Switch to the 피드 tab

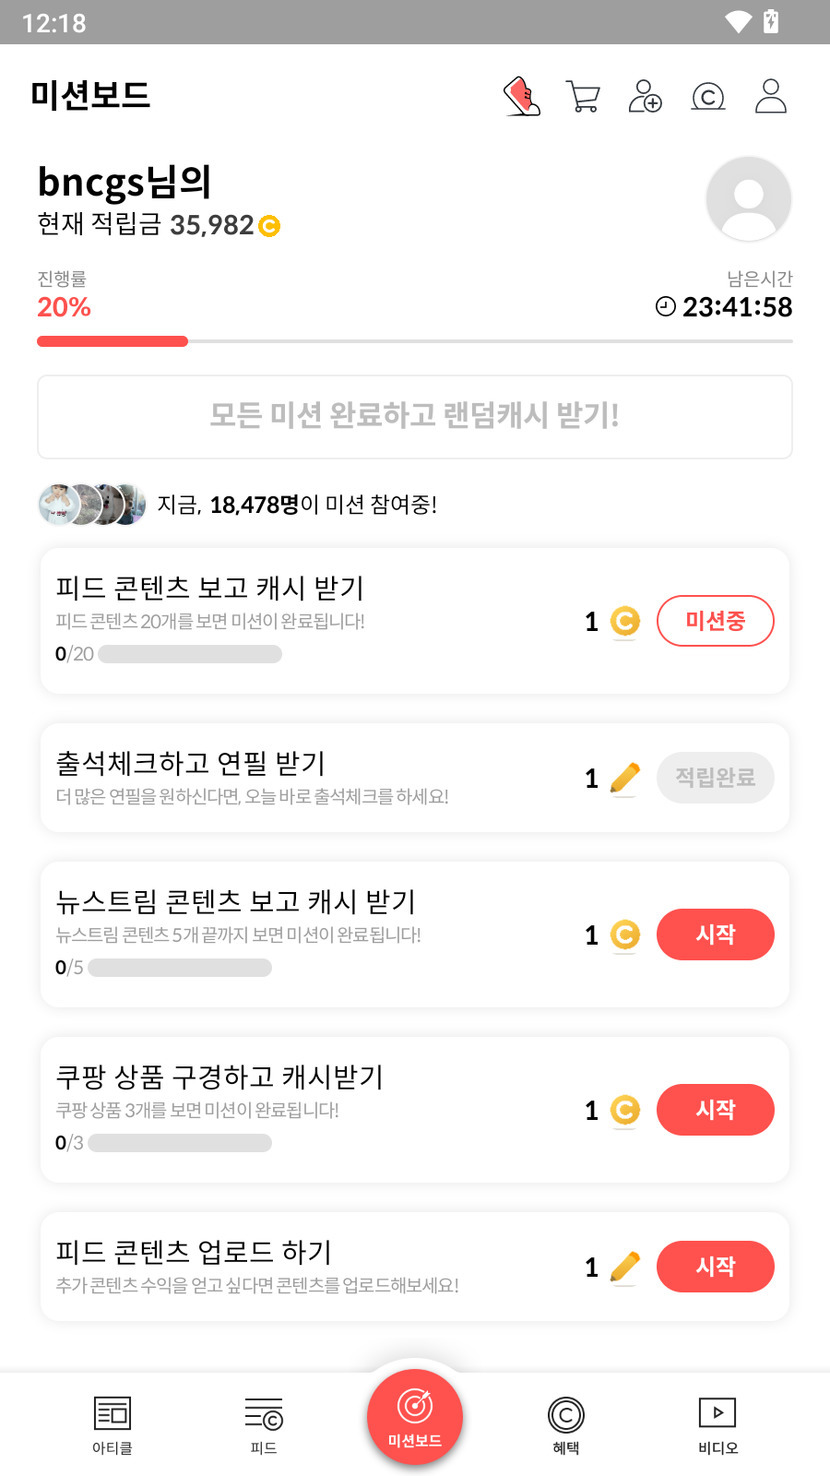pyautogui.click(x=264, y=1424)
